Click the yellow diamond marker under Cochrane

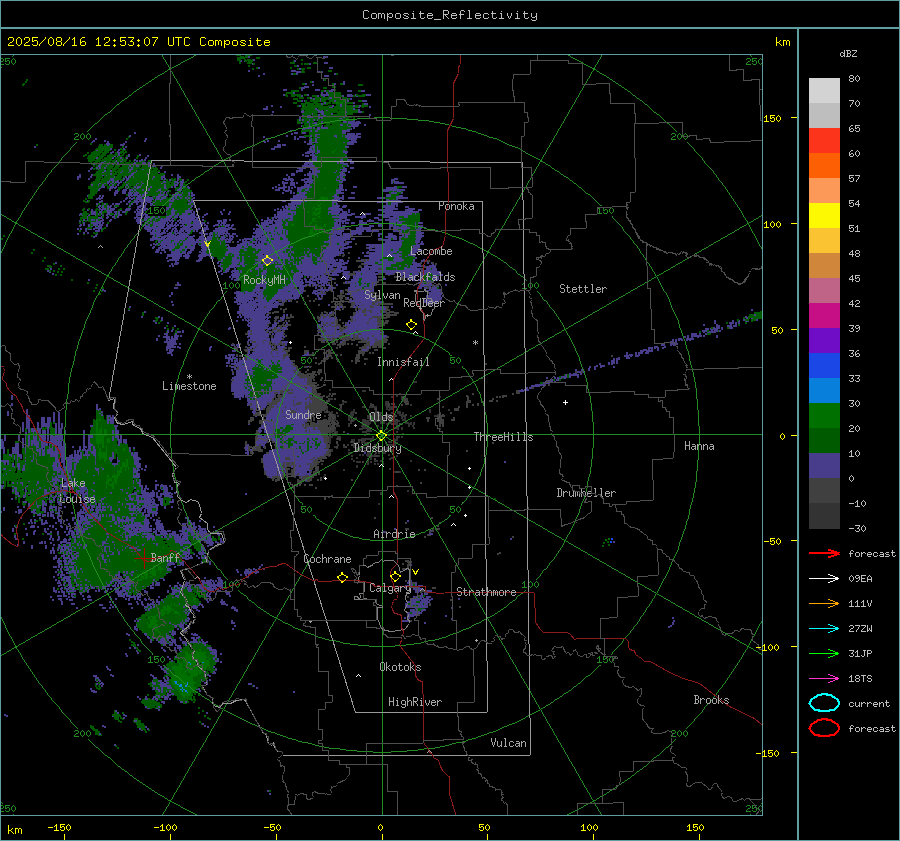point(343,577)
